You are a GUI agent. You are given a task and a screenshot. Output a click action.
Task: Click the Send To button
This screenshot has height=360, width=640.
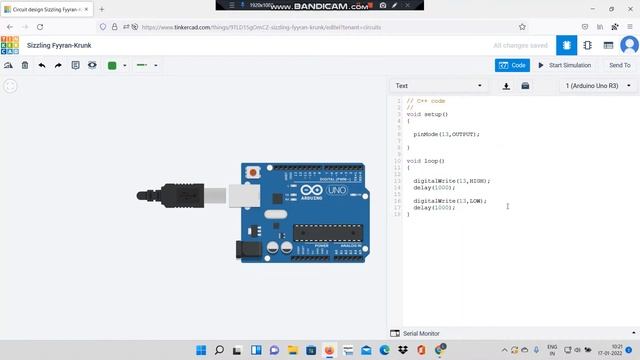tap(620, 65)
